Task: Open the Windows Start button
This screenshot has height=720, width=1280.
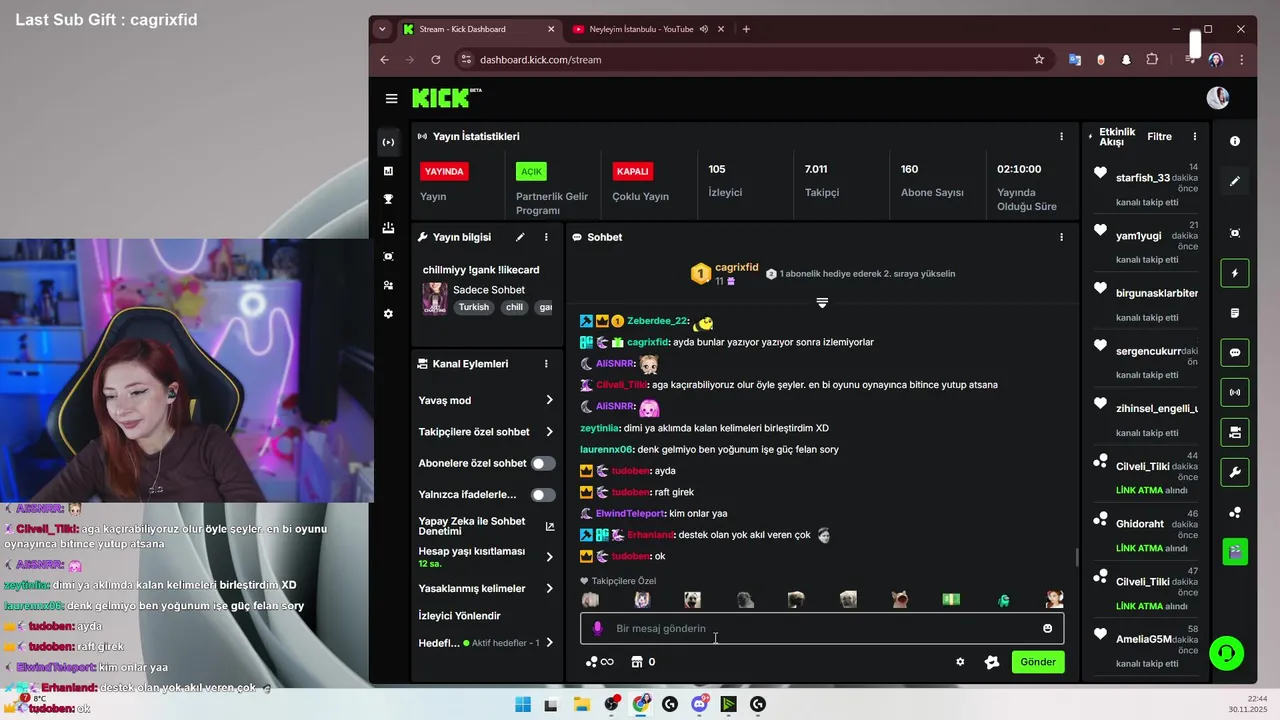Action: (x=523, y=704)
